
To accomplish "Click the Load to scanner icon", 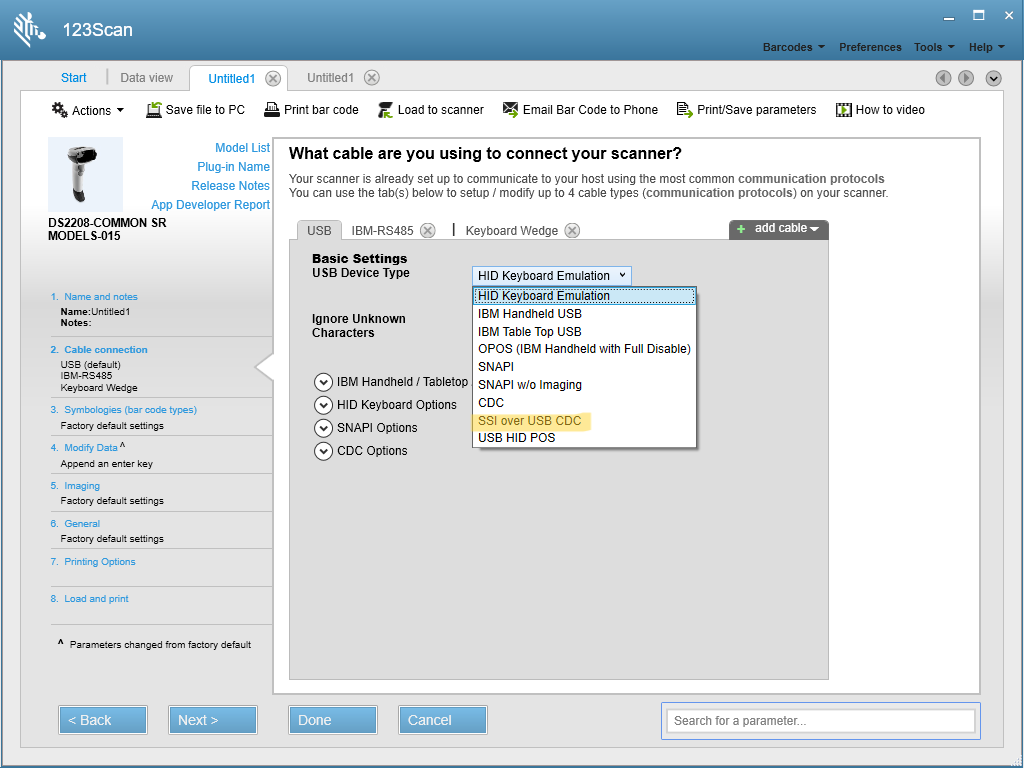I will (x=386, y=110).
